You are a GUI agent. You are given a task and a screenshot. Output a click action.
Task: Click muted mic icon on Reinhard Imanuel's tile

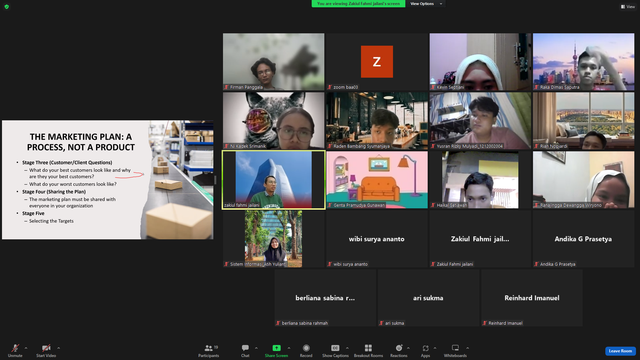[484, 323]
